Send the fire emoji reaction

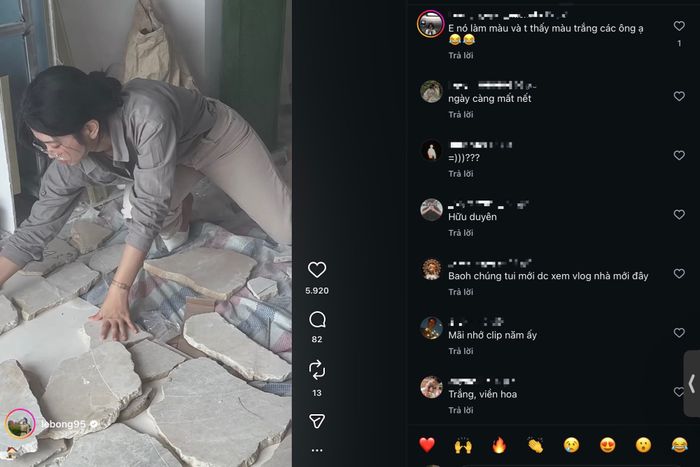coord(499,445)
